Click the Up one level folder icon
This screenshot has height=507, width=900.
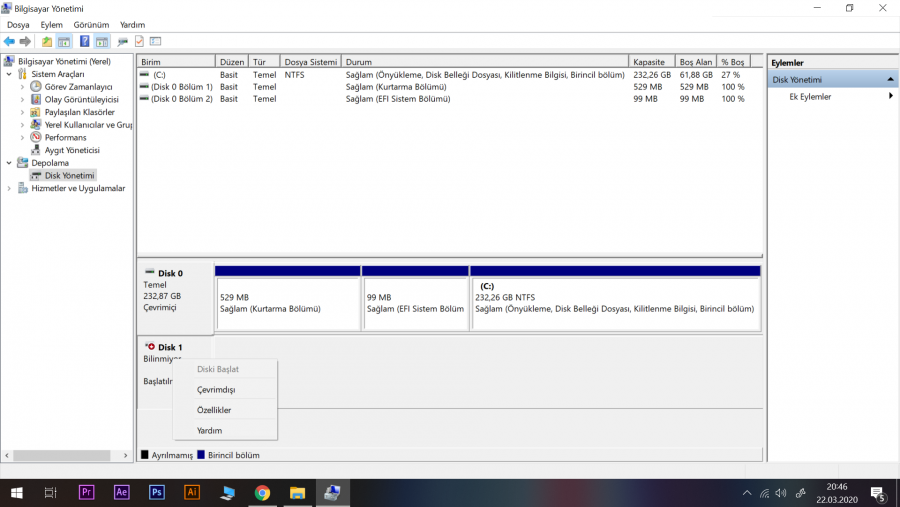click(x=46, y=41)
